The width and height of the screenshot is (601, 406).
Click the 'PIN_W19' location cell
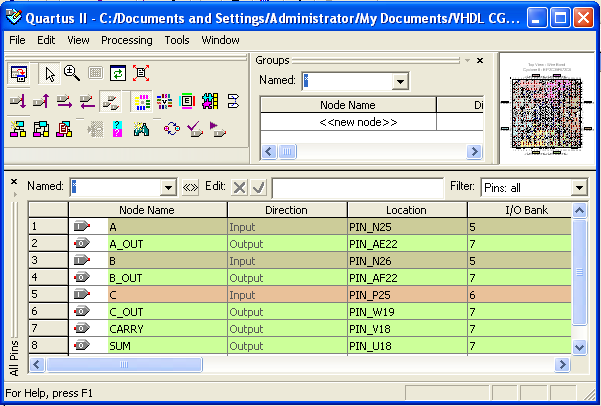tap(407, 312)
